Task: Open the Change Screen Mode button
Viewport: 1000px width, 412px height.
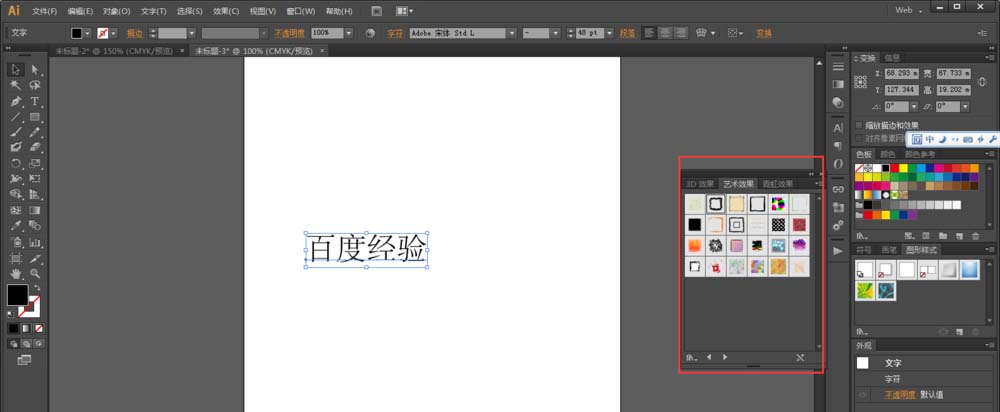Action: click(x=24, y=360)
